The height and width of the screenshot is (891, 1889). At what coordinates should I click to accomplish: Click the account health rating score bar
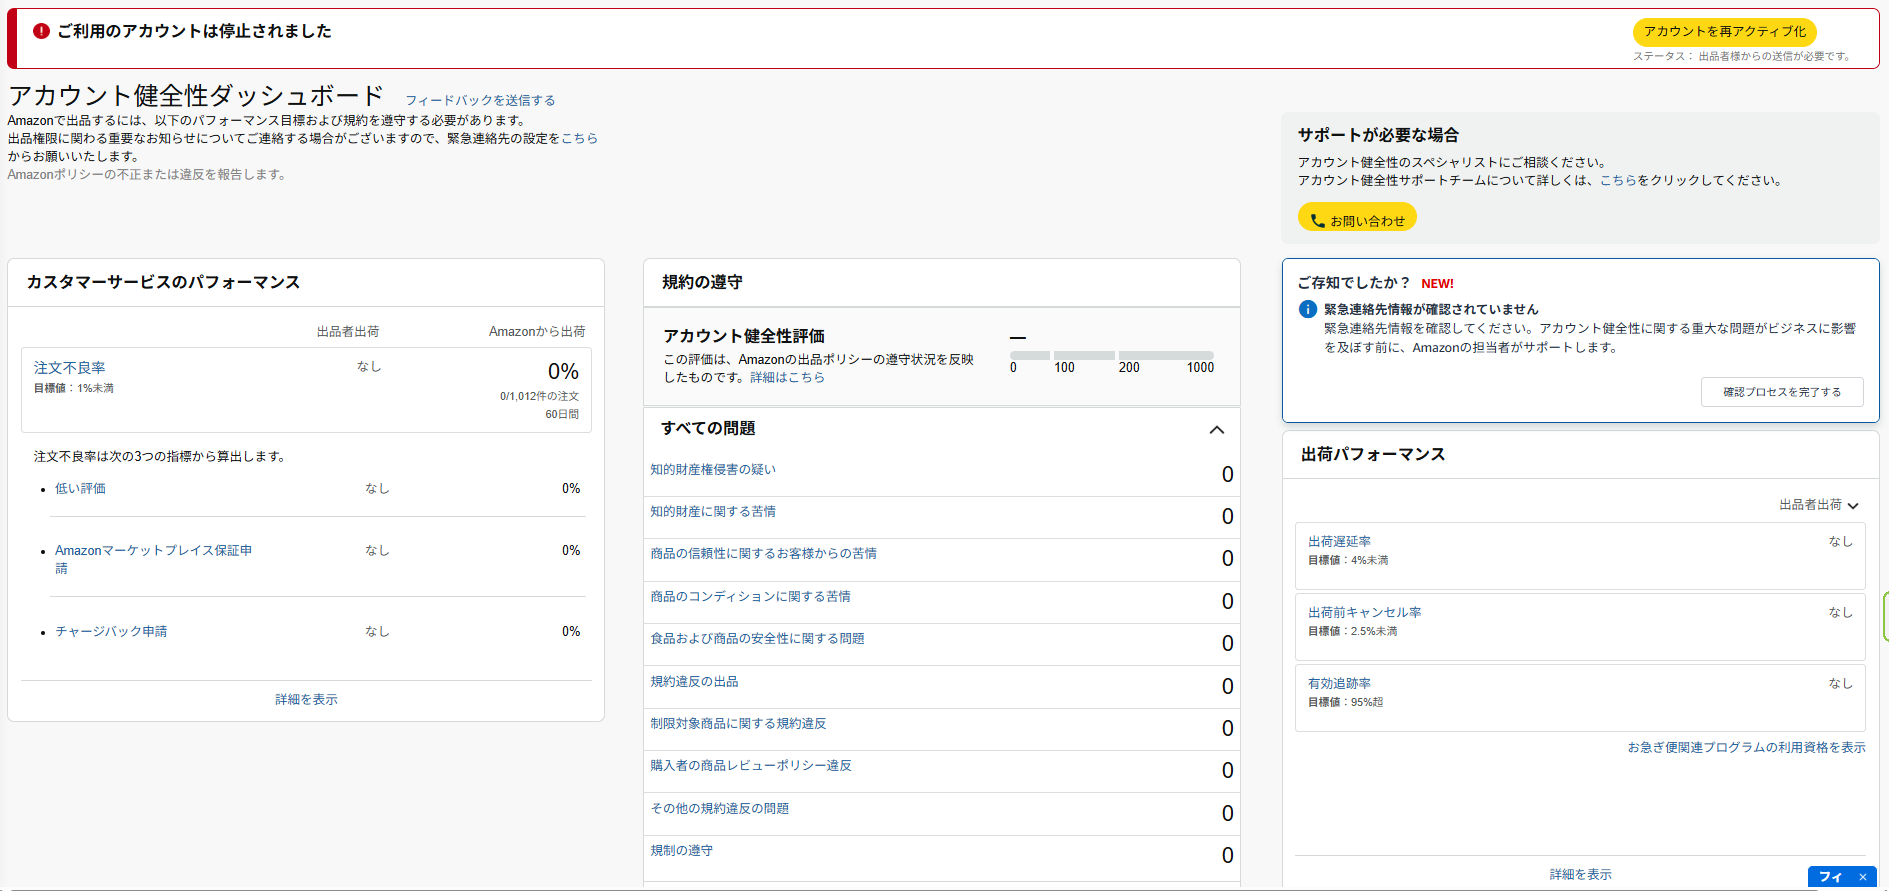[x=1111, y=355]
